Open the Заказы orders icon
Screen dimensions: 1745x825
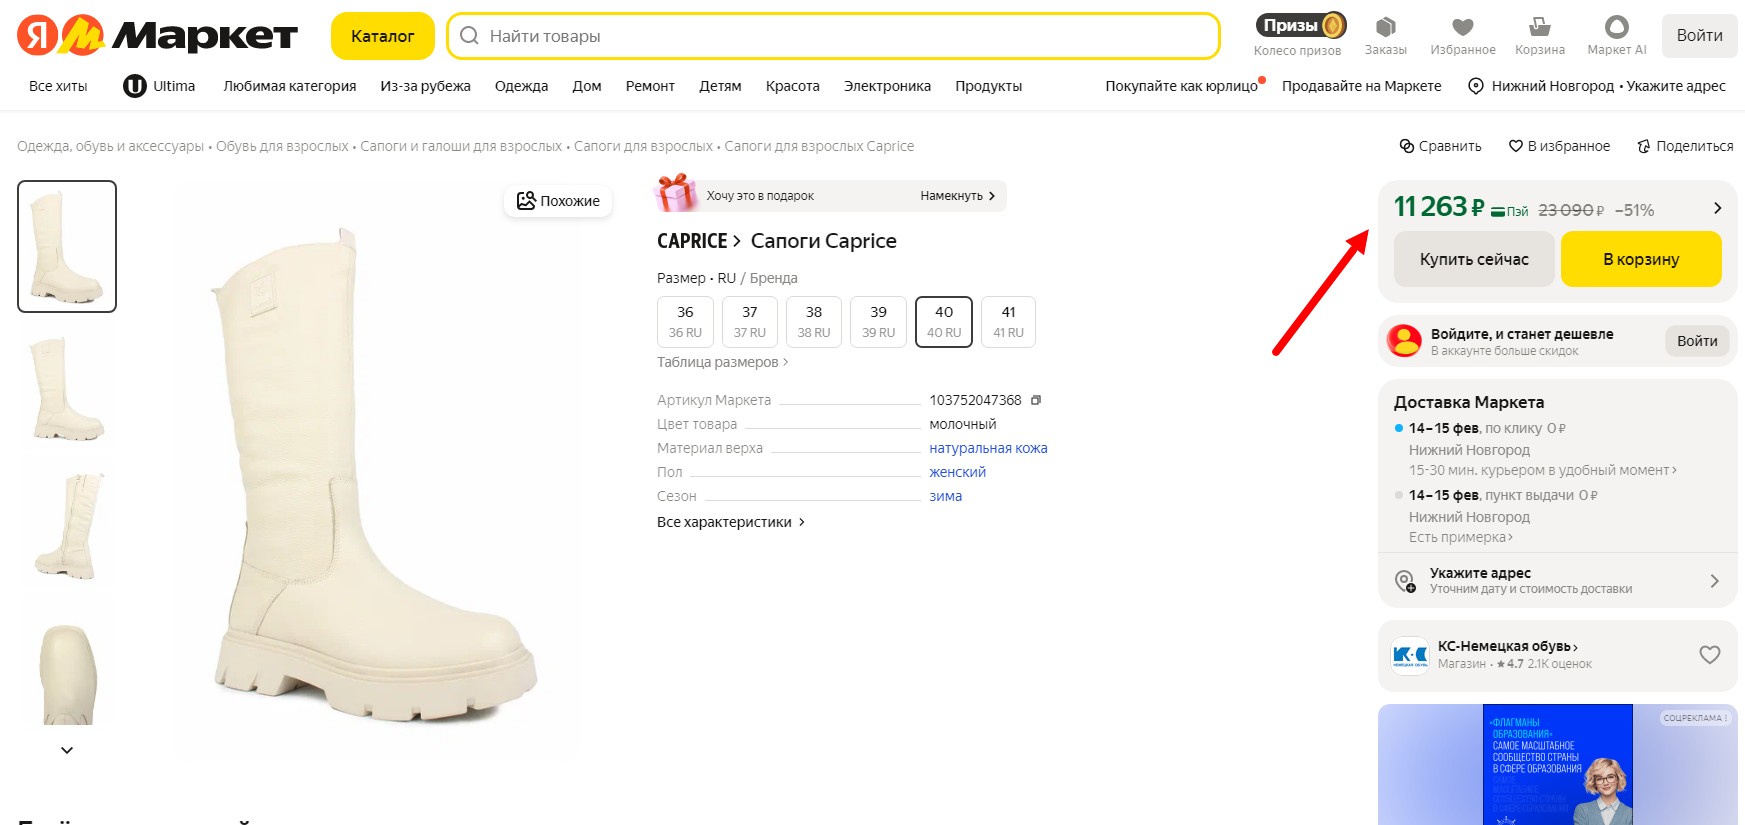point(1385,35)
